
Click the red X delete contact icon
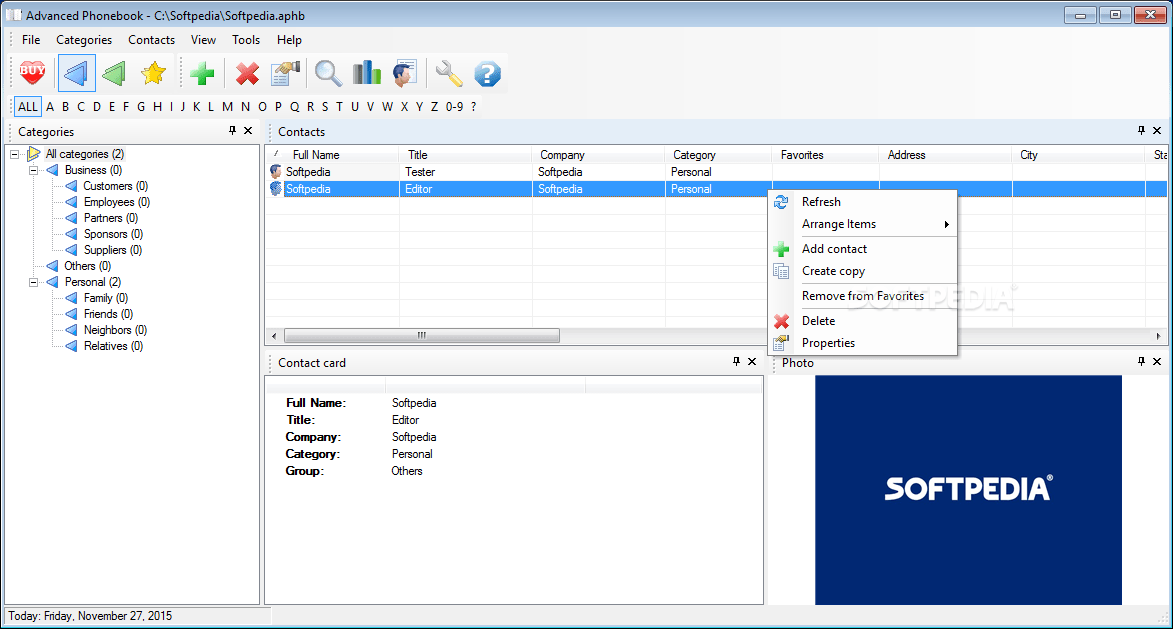(246, 72)
